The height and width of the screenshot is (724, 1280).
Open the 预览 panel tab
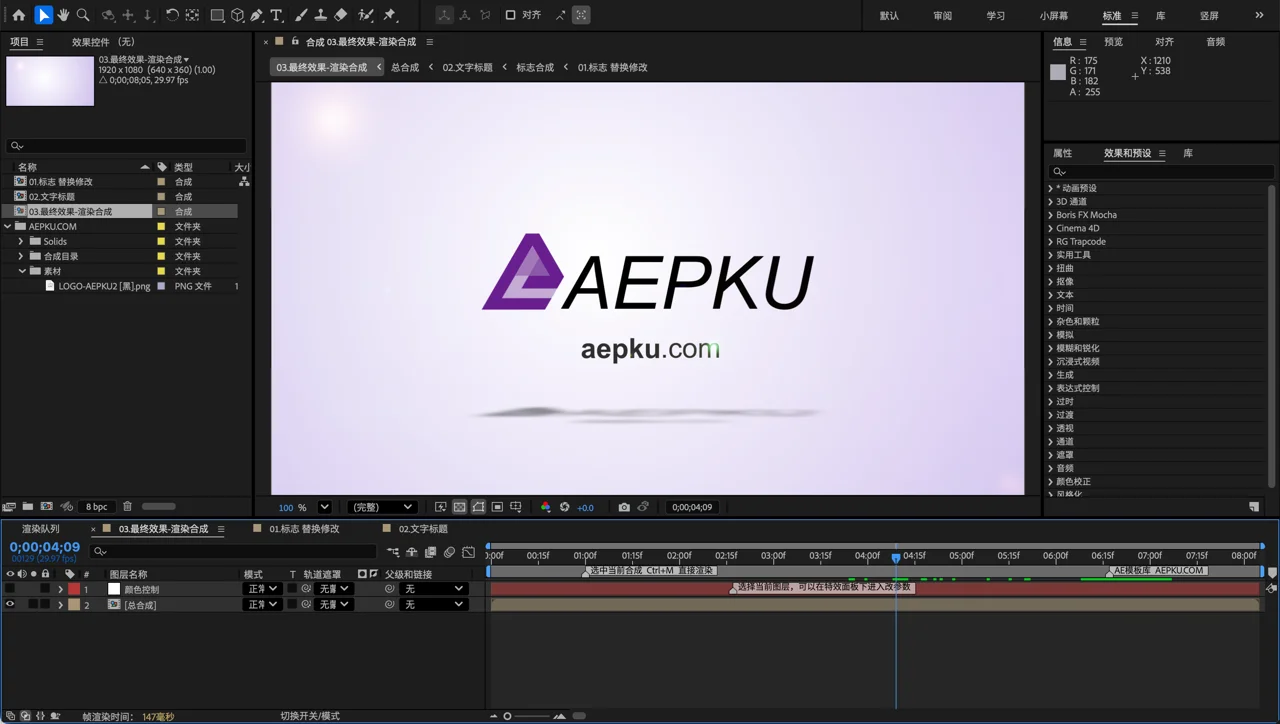pyautogui.click(x=1113, y=42)
